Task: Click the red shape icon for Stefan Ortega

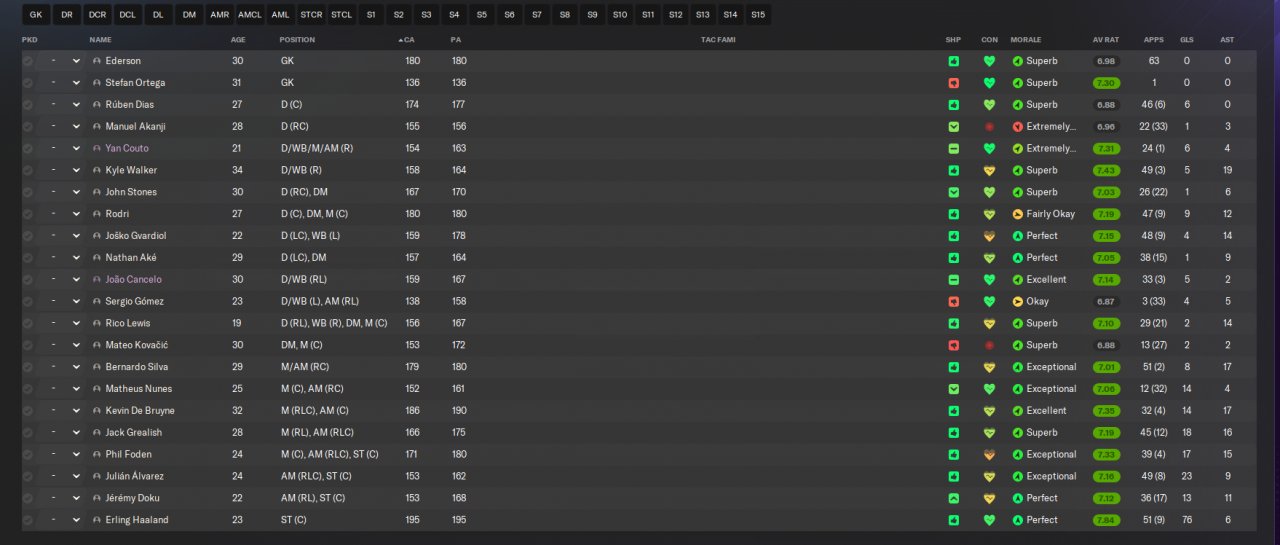Action: (x=953, y=83)
